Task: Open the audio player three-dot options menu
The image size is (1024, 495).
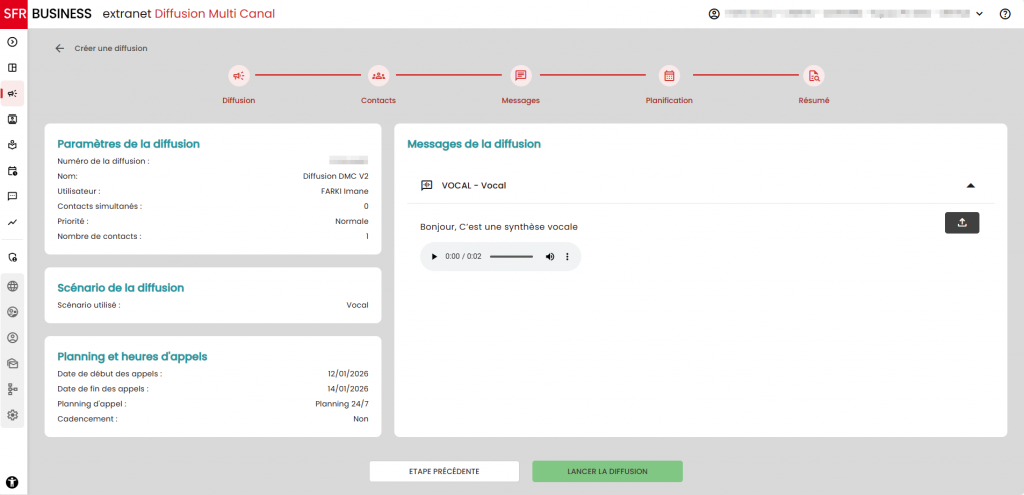Action: [567, 257]
